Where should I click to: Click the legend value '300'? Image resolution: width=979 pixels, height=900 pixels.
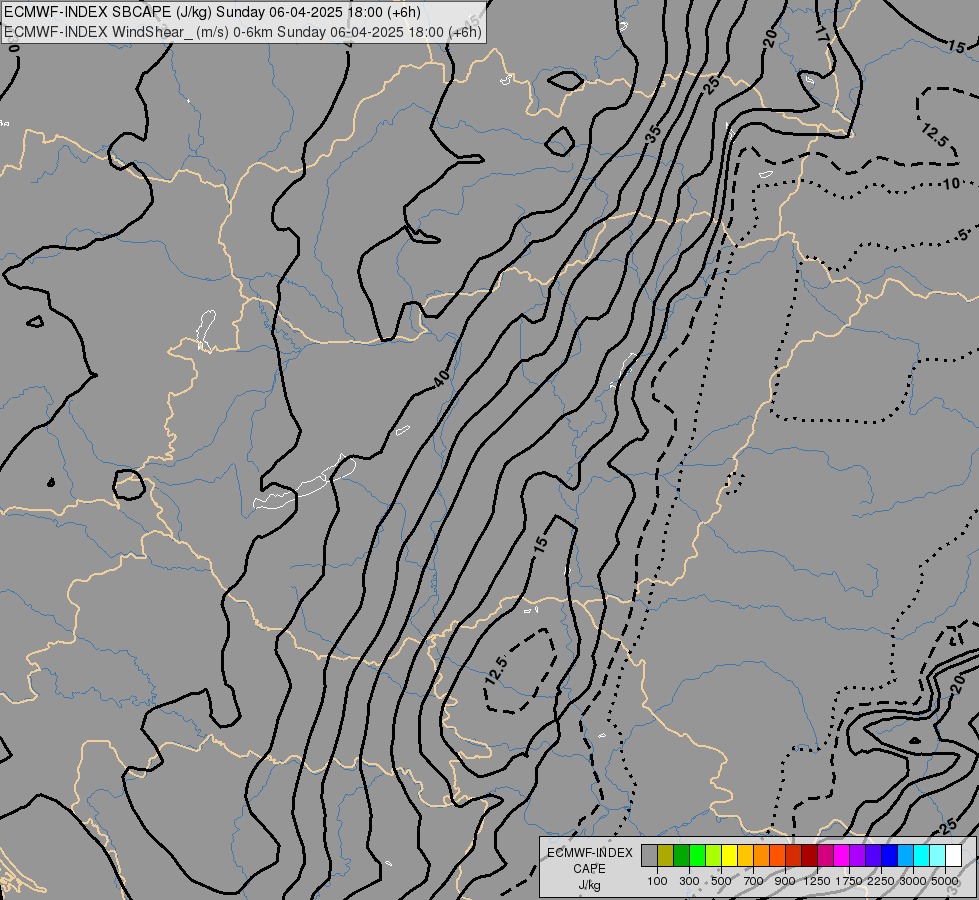pyautogui.click(x=689, y=881)
